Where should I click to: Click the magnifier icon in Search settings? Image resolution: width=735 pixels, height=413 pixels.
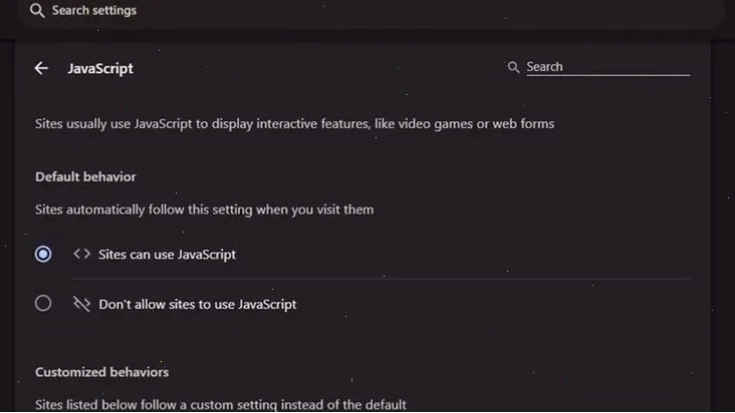click(37, 10)
